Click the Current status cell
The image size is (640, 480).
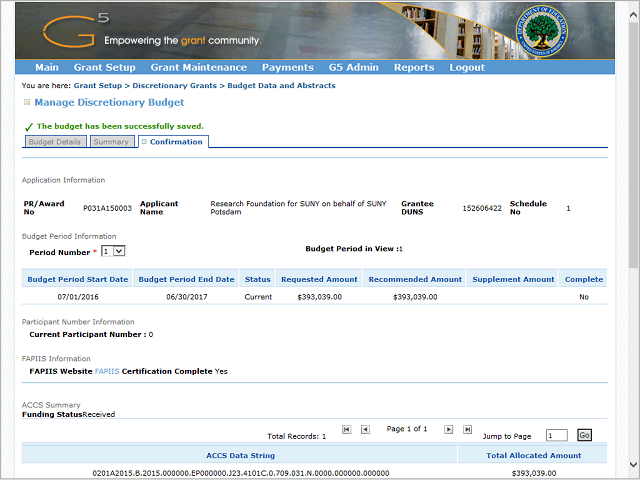tap(258, 297)
